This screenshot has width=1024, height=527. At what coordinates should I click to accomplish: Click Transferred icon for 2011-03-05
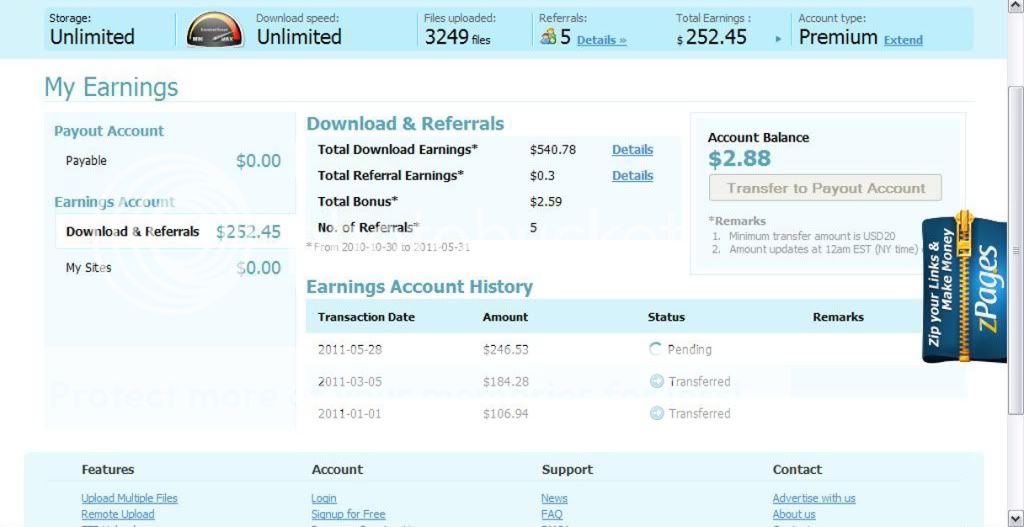tap(656, 381)
